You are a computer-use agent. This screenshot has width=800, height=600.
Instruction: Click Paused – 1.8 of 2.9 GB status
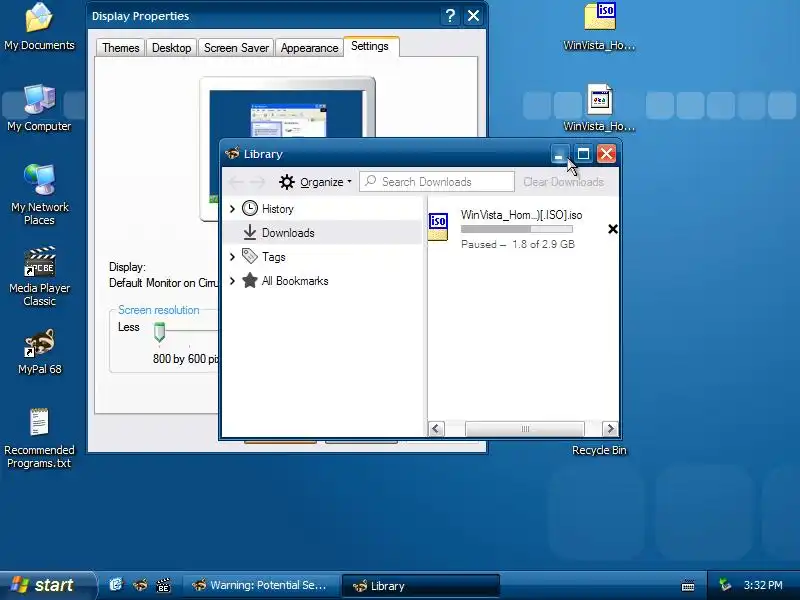click(518, 244)
